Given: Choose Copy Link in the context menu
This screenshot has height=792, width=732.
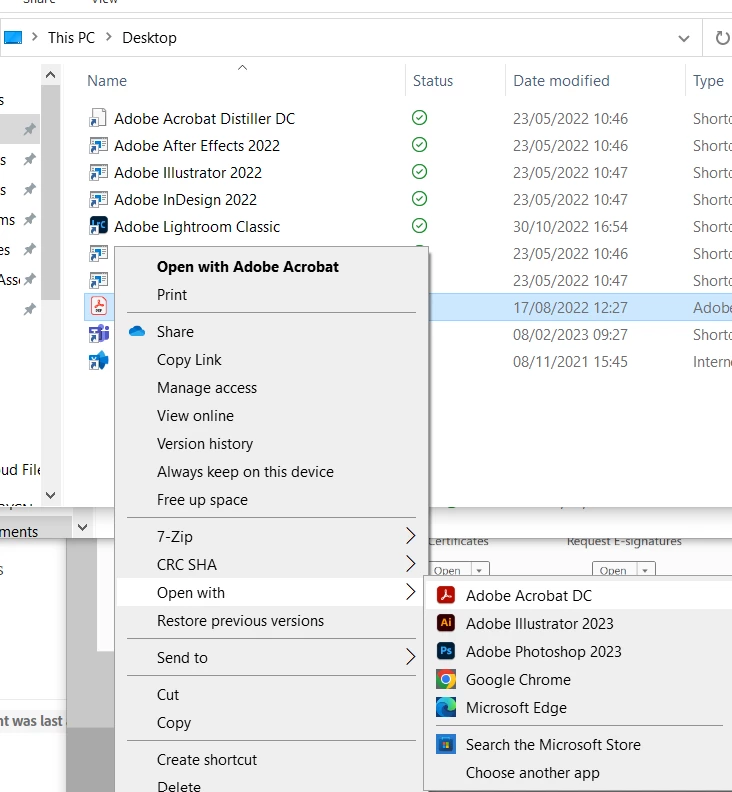Looking at the screenshot, I should [x=189, y=360].
